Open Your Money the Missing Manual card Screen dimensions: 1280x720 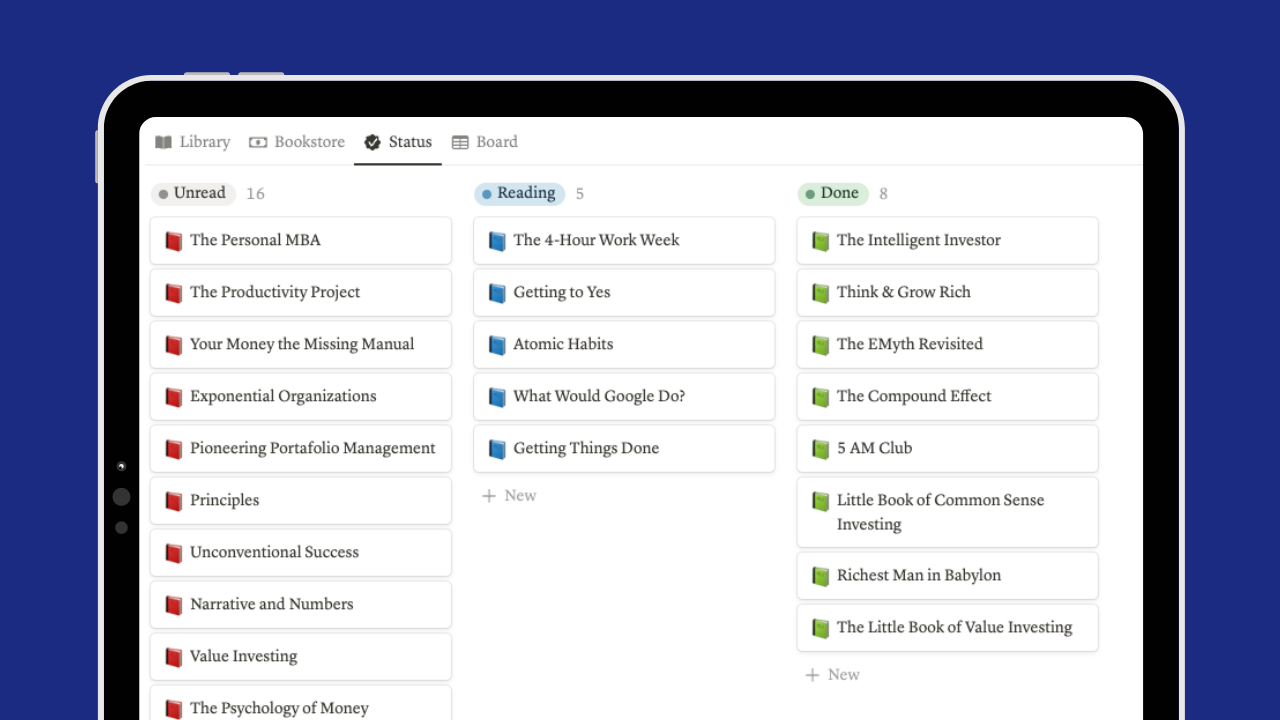[301, 345]
